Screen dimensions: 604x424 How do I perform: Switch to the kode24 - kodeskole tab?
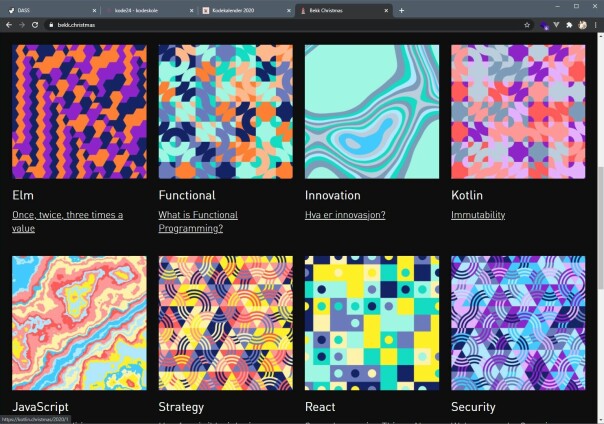(x=149, y=11)
